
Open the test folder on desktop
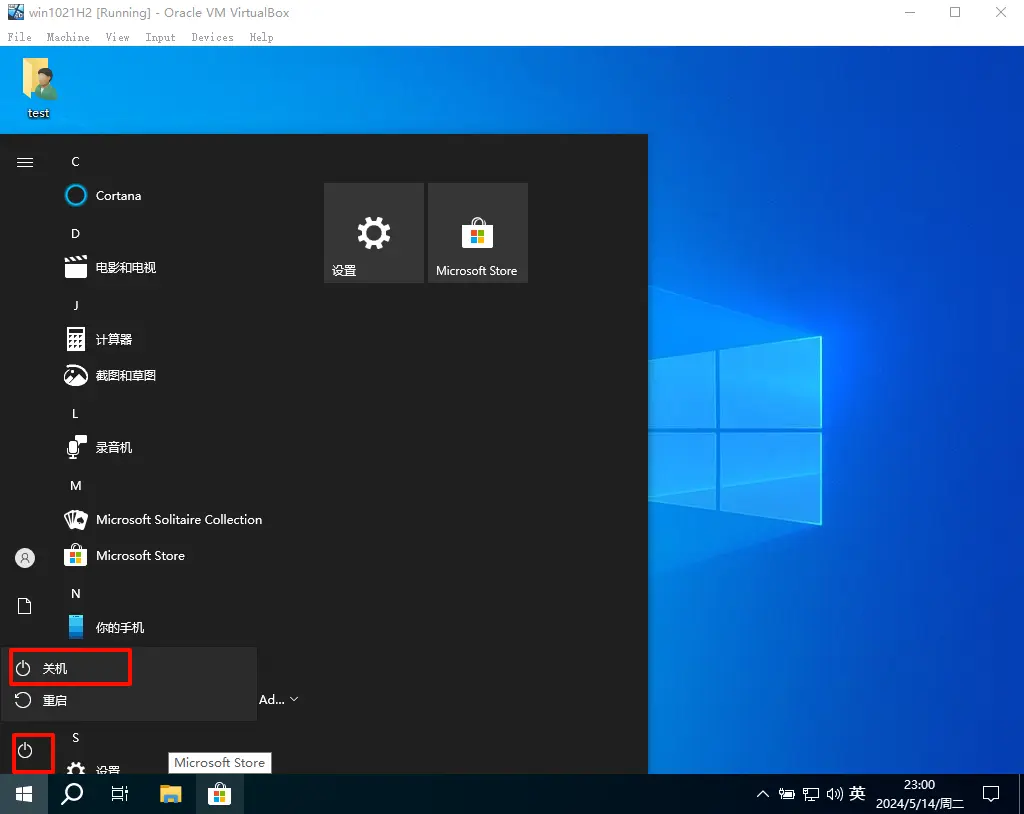click(x=39, y=88)
